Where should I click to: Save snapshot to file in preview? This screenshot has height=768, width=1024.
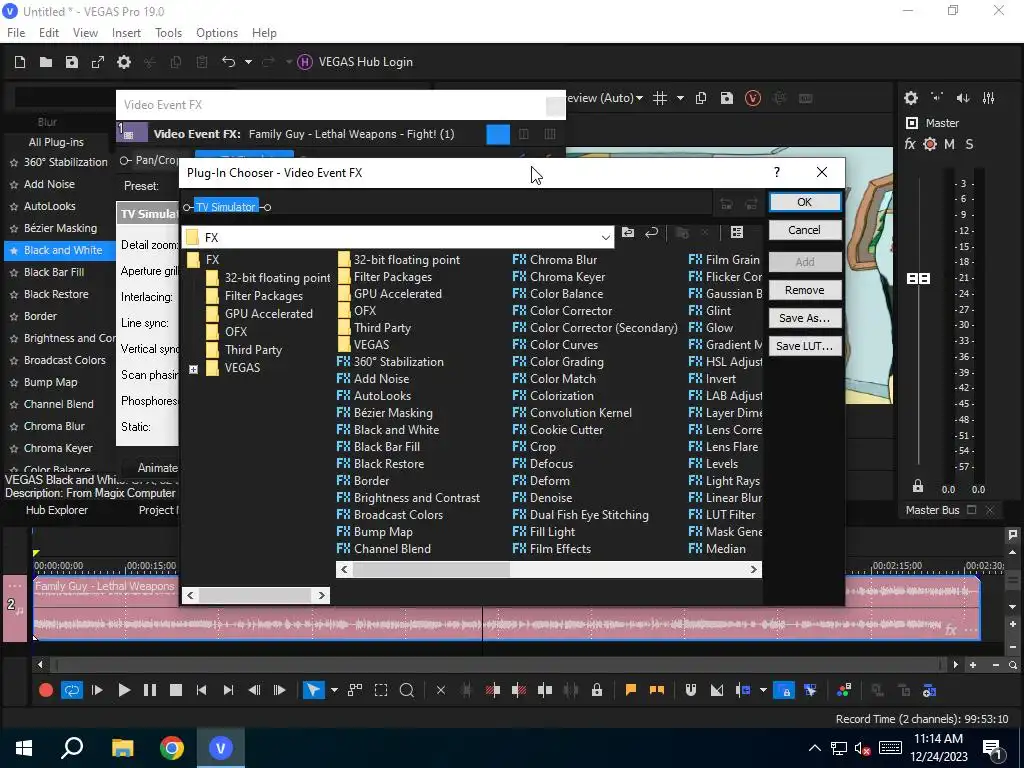[726, 98]
